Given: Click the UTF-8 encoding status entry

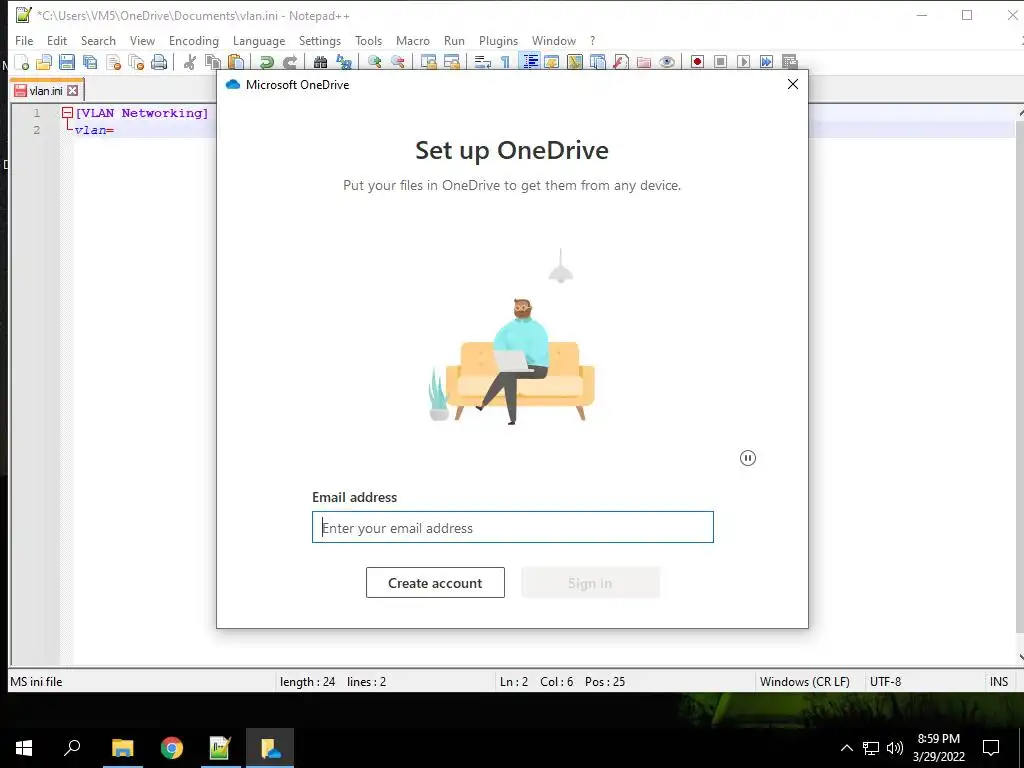Looking at the screenshot, I should pyautogui.click(x=885, y=681).
